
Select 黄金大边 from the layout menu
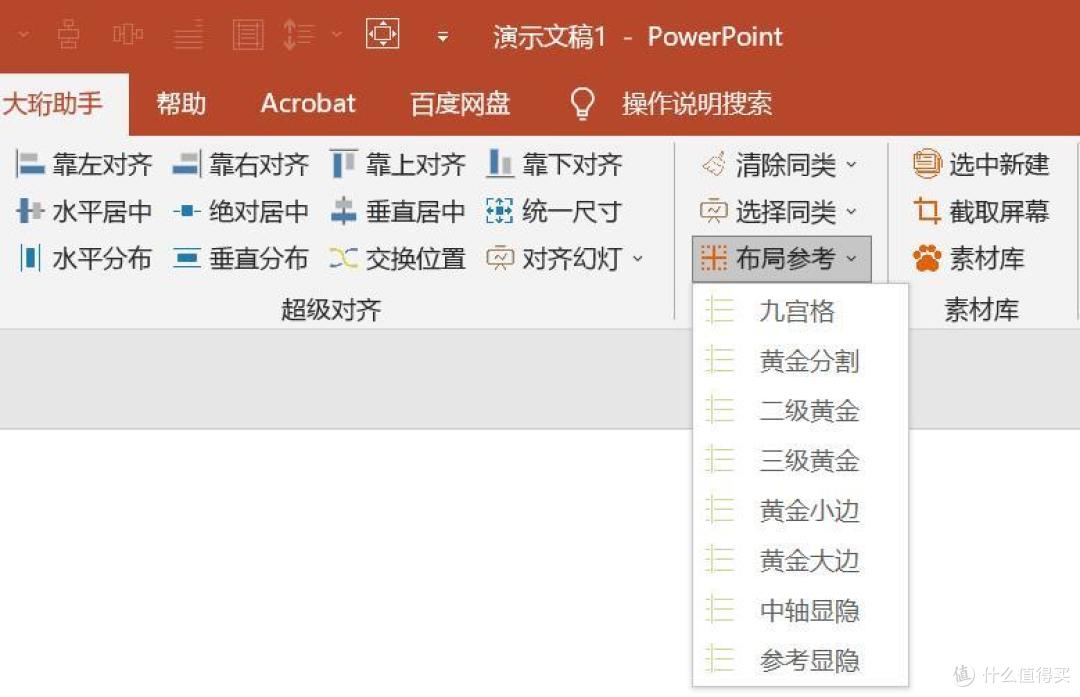coord(800,561)
